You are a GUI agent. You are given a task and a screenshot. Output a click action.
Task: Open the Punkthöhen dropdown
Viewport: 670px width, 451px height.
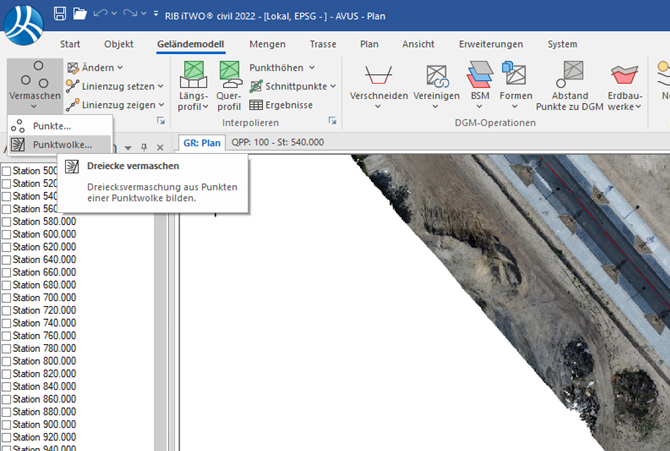click(282, 67)
